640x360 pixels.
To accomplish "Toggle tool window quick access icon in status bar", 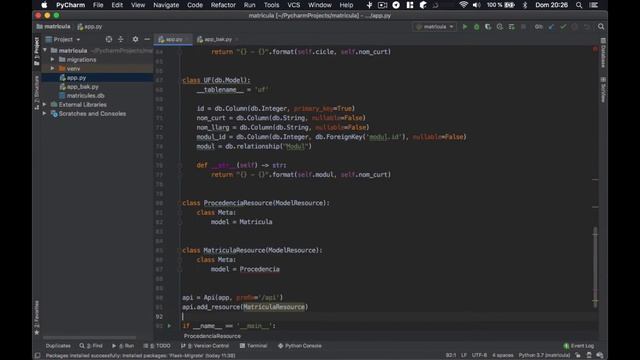I will pos(37,356).
